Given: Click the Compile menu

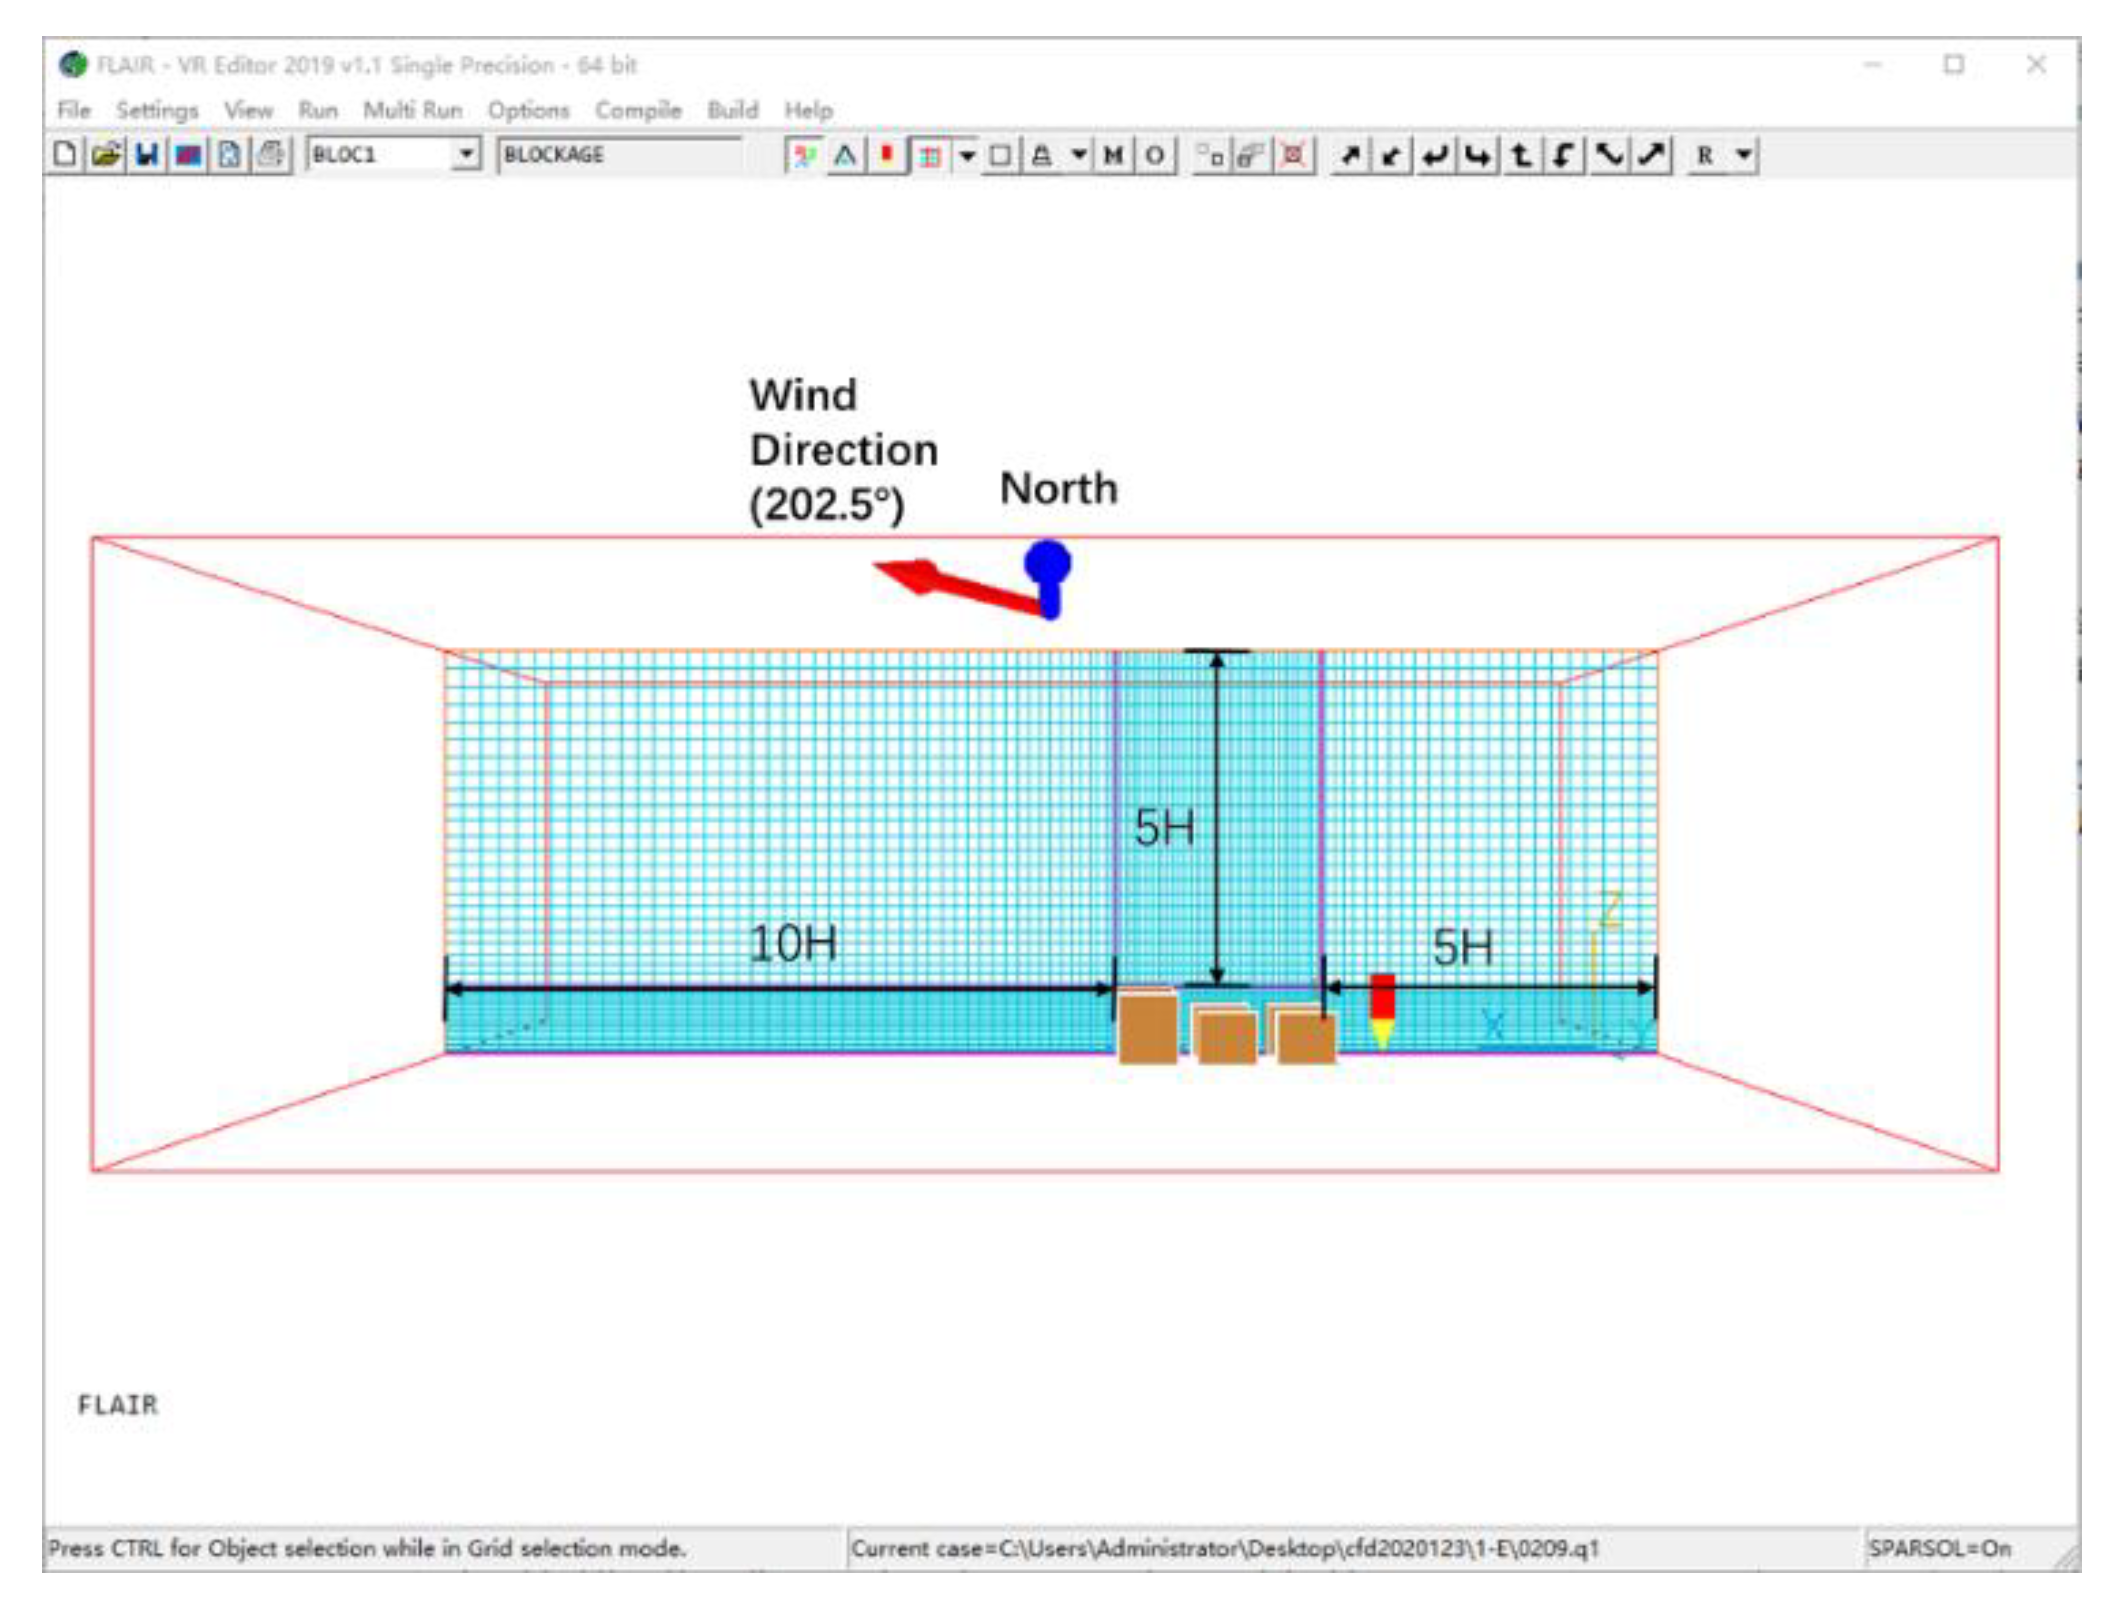Looking at the screenshot, I should point(637,110).
